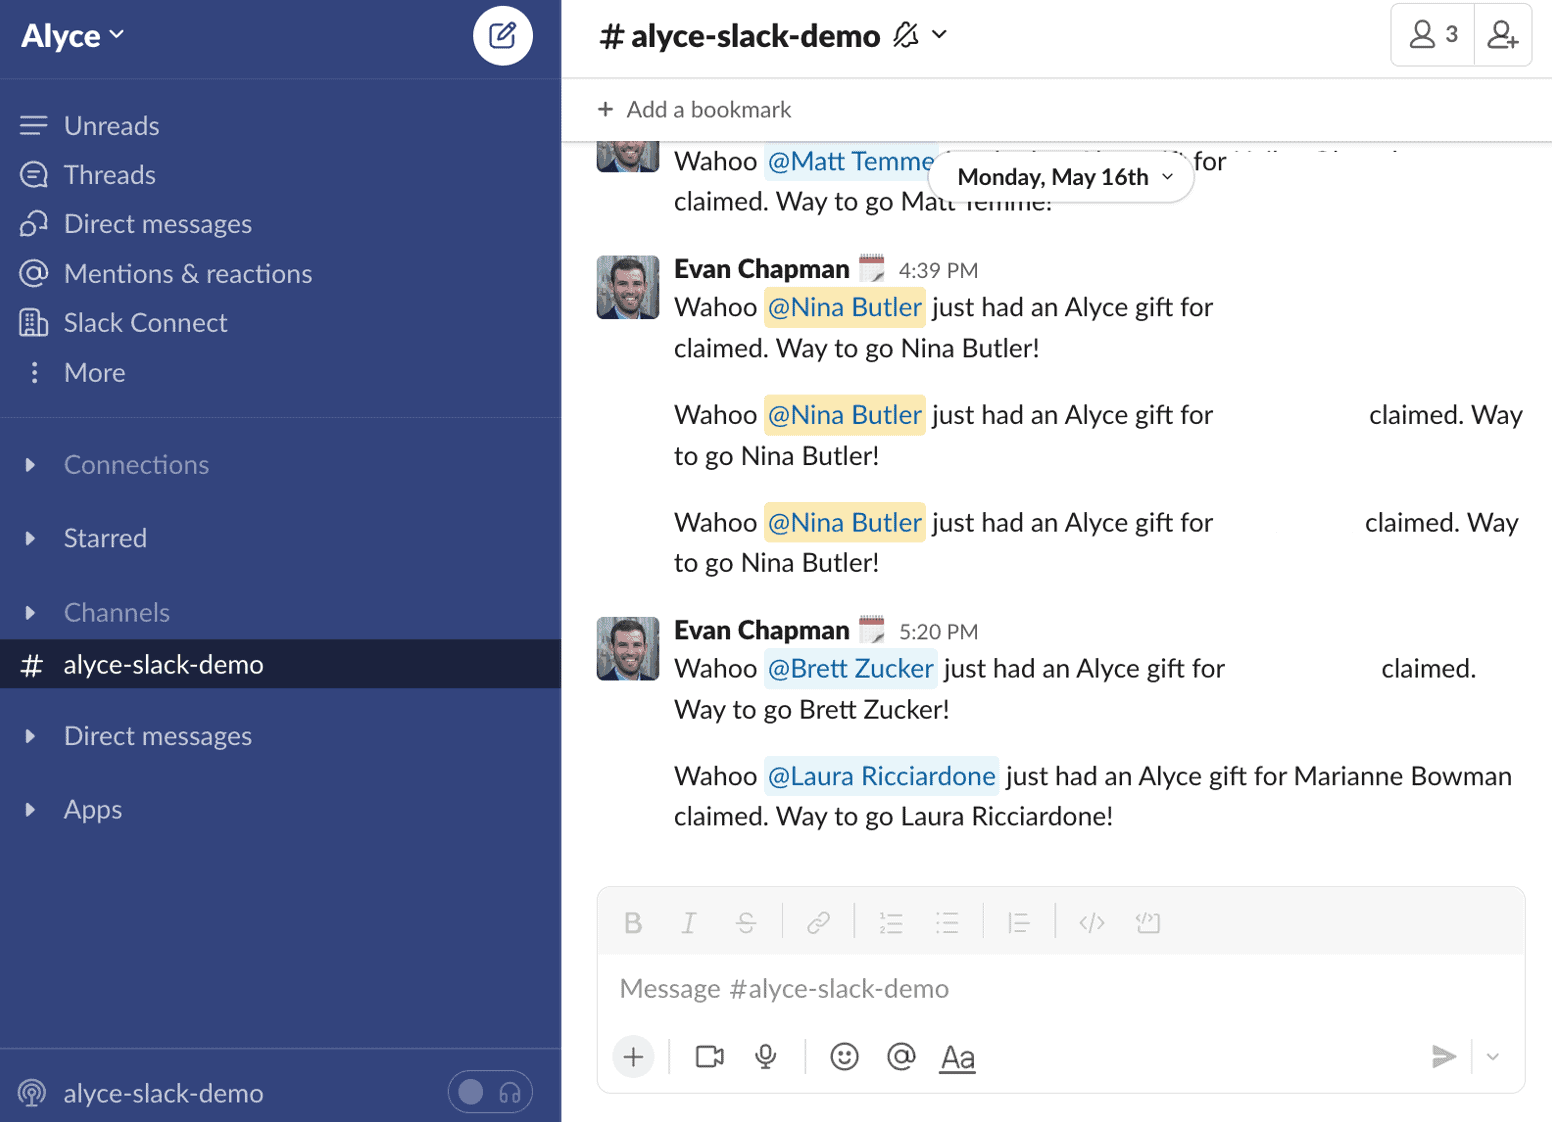Viewport: 1552px width, 1122px height.
Task: Add people to the channel
Action: [x=1503, y=35]
